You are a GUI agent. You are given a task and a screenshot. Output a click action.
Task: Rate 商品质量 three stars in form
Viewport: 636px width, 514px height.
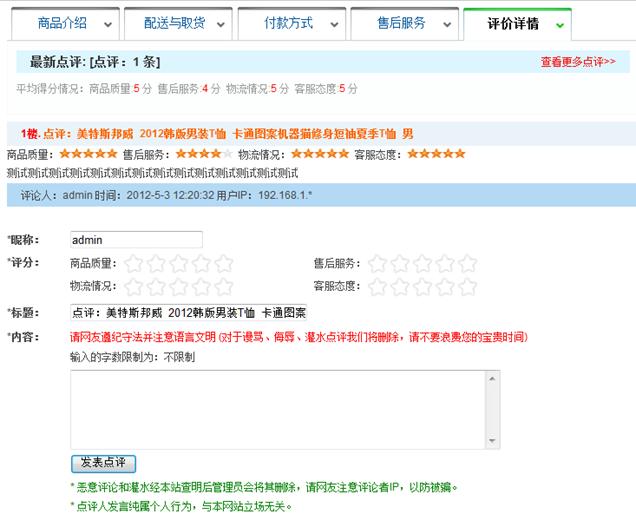[179, 264]
